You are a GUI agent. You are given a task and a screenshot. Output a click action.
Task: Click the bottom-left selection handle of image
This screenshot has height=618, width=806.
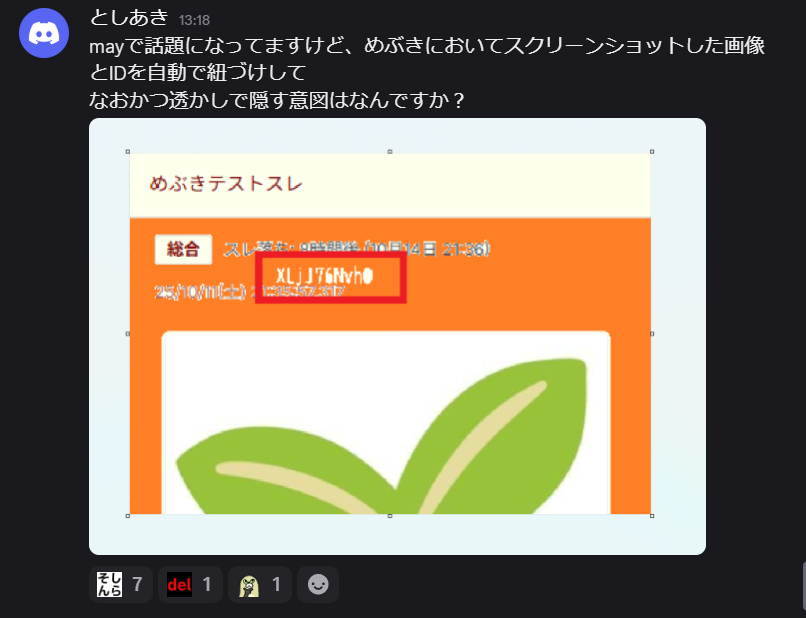[128, 516]
